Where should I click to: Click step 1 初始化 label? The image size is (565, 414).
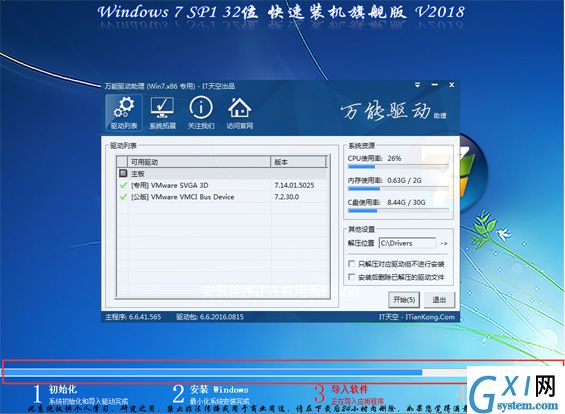point(63,389)
